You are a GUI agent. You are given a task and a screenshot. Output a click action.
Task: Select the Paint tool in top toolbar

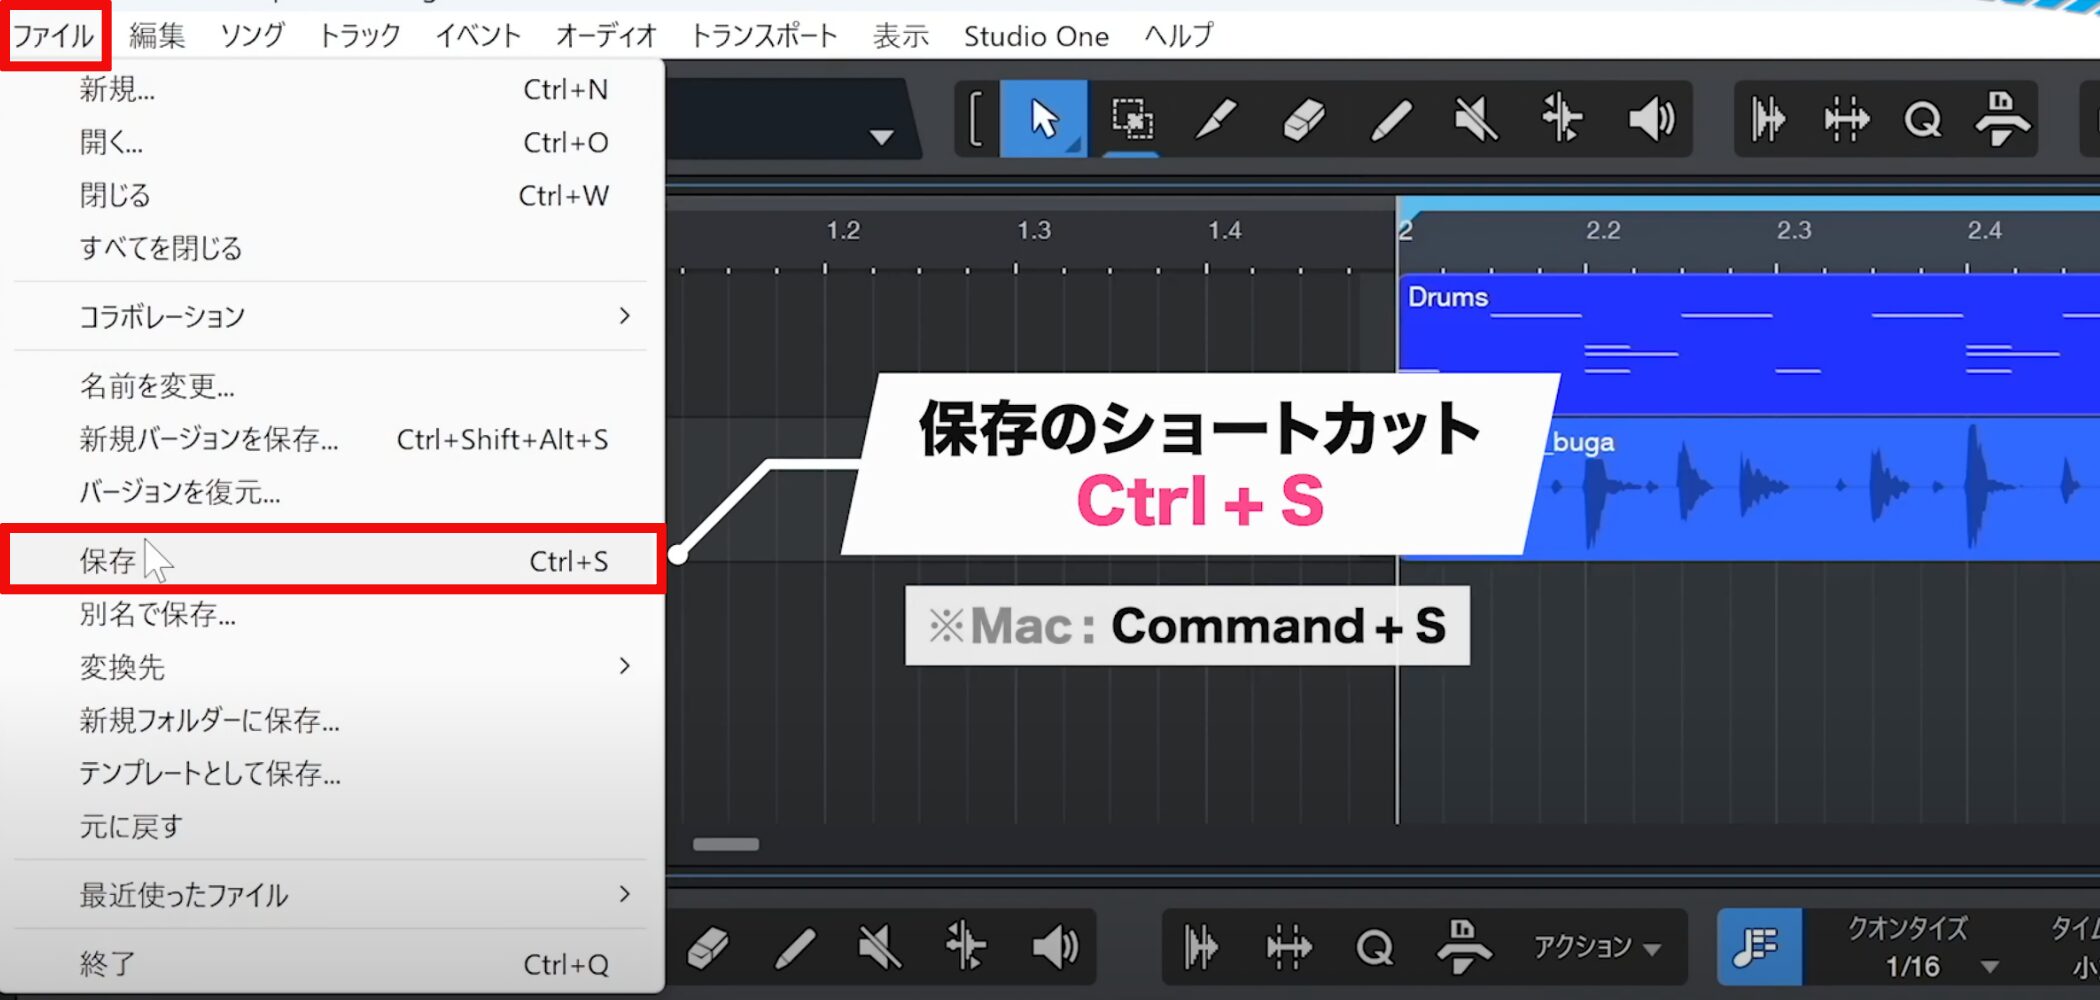(1390, 119)
